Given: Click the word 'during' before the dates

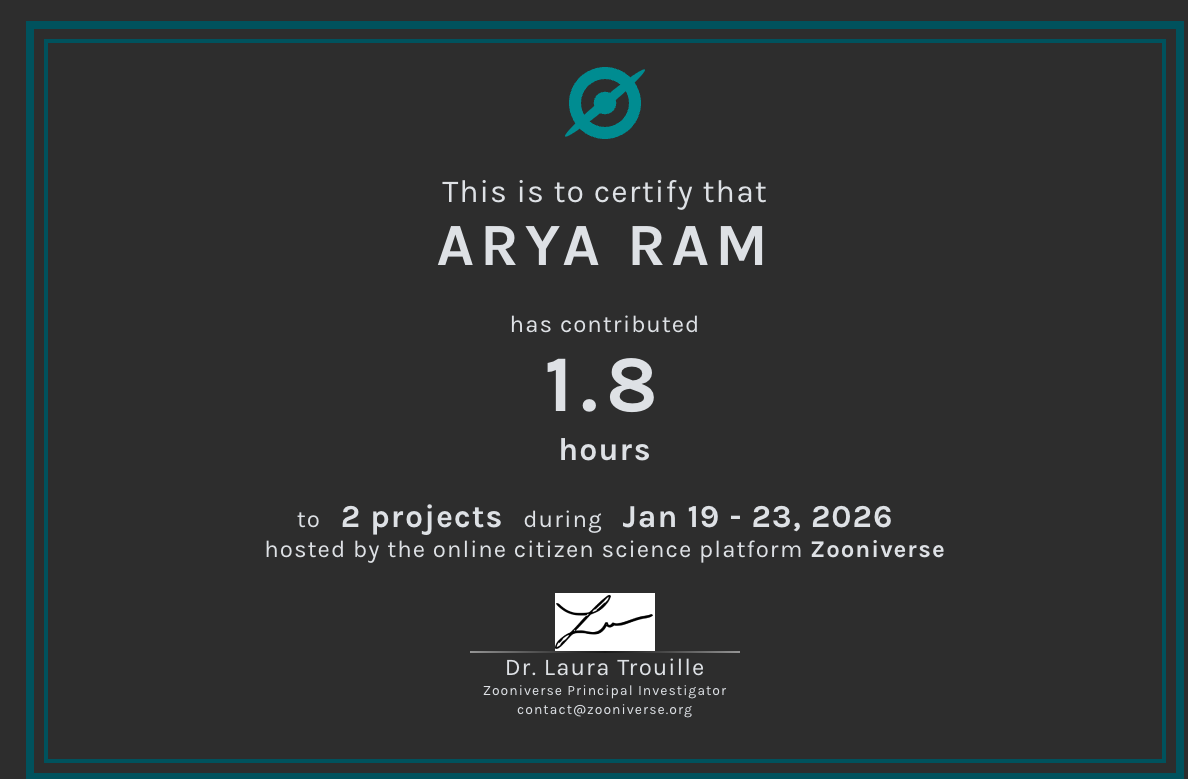Looking at the screenshot, I should point(562,519).
